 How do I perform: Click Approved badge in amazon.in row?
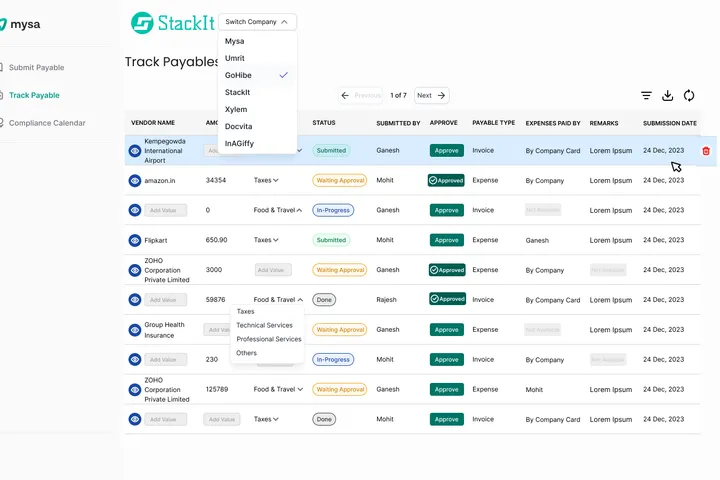446,181
